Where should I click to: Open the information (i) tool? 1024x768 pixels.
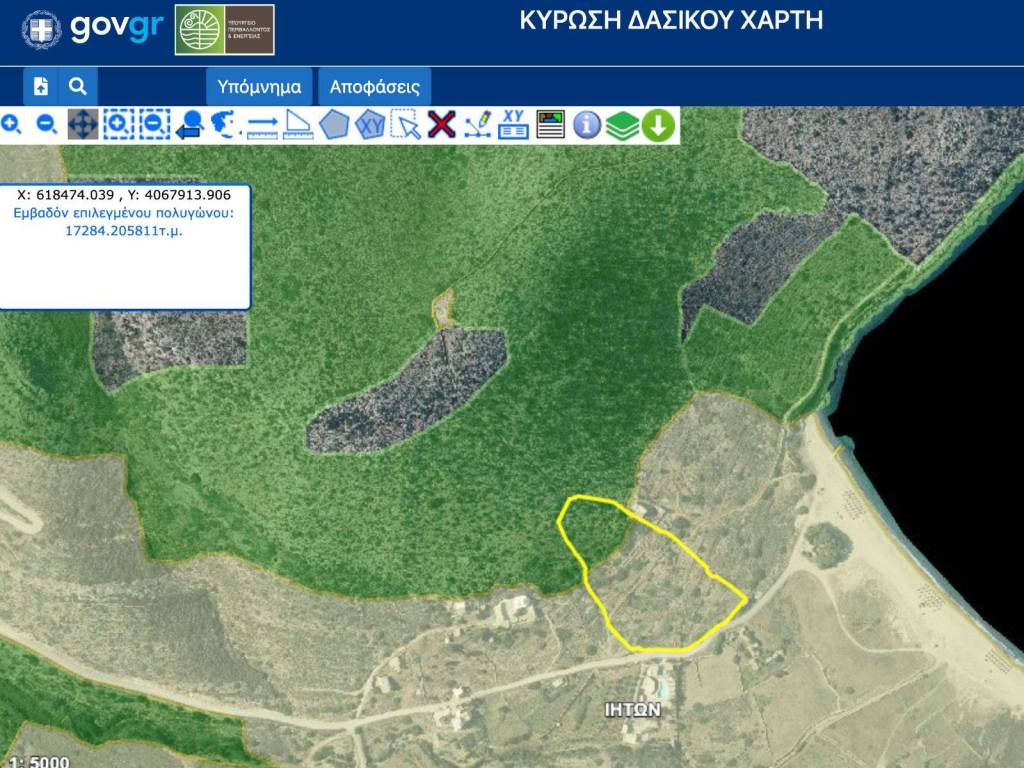click(587, 125)
